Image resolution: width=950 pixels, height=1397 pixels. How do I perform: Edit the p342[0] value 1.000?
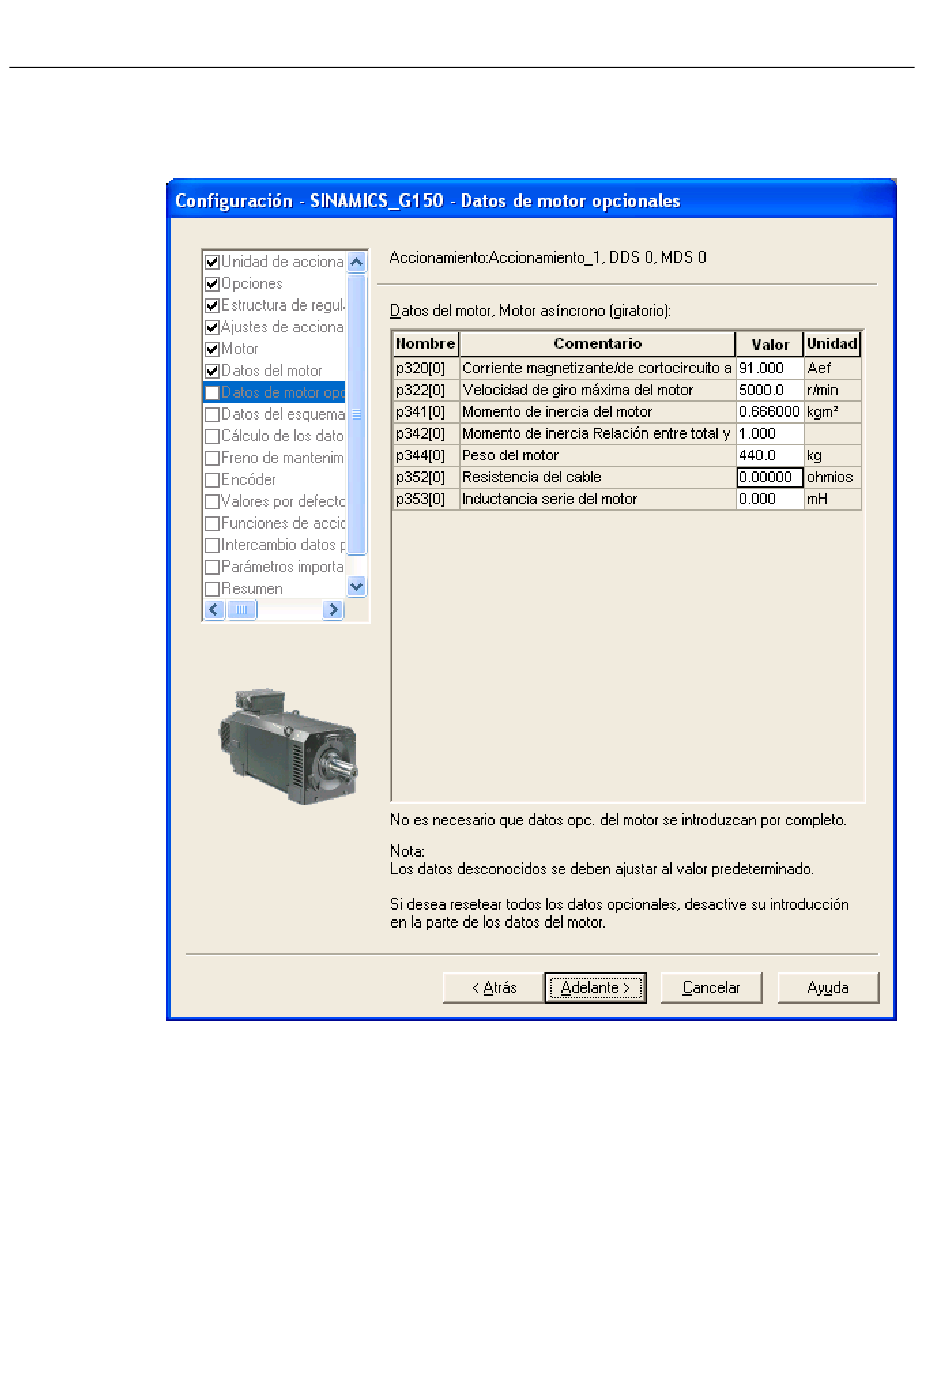pyautogui.click(x=770, y=434)
